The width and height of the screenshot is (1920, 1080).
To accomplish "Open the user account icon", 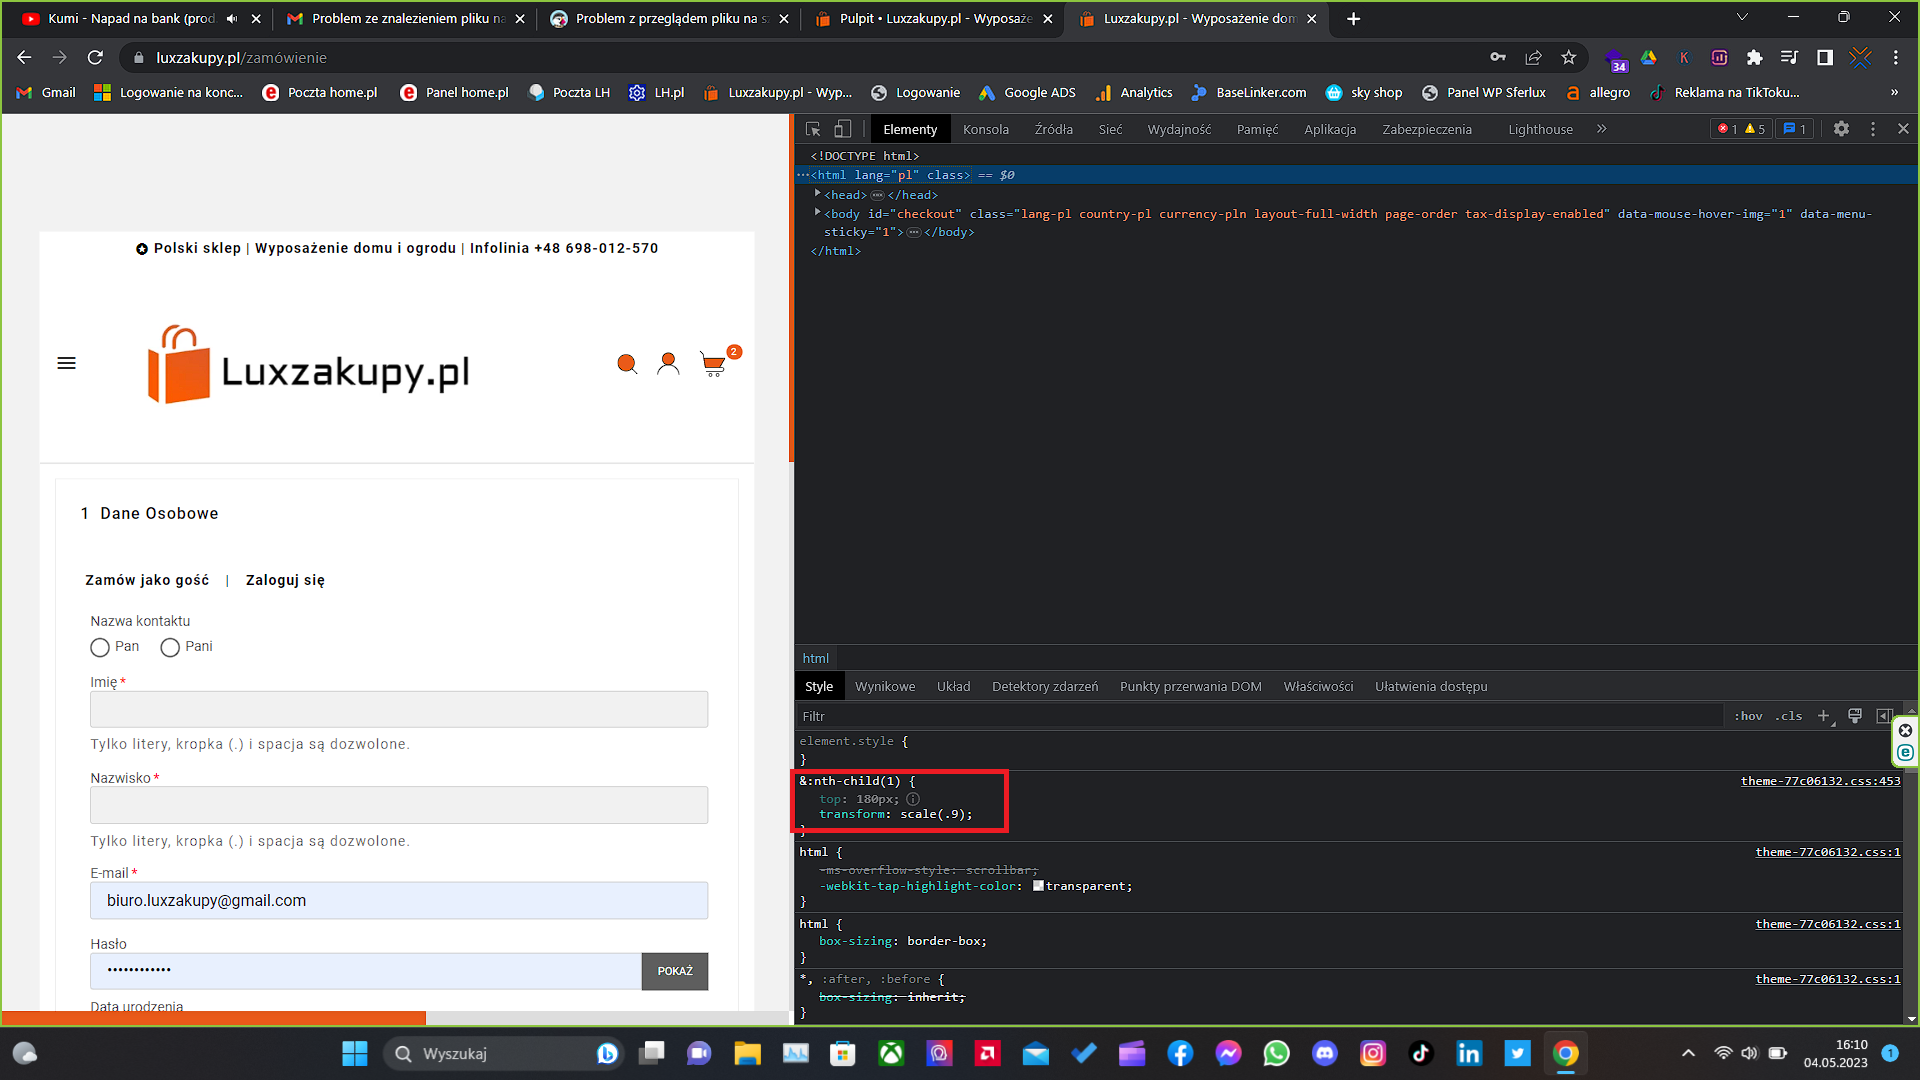I will pos(668,364).
